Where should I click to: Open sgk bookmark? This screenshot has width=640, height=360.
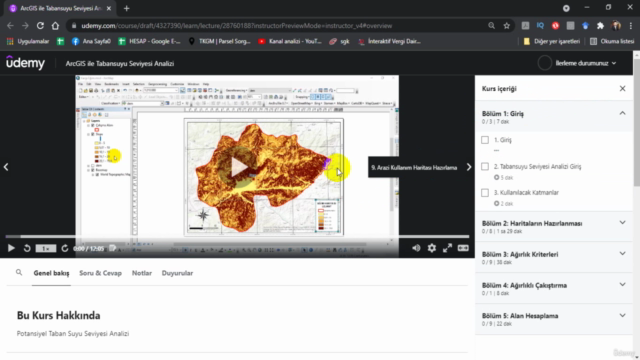click(340, 41)
